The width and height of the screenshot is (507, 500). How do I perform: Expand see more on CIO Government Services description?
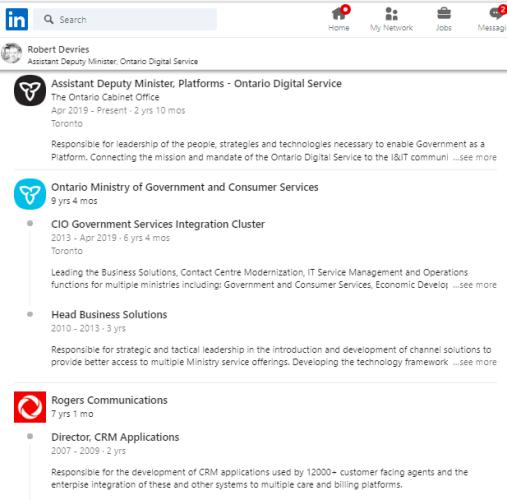pyautogui.click(x=475, y=285)
